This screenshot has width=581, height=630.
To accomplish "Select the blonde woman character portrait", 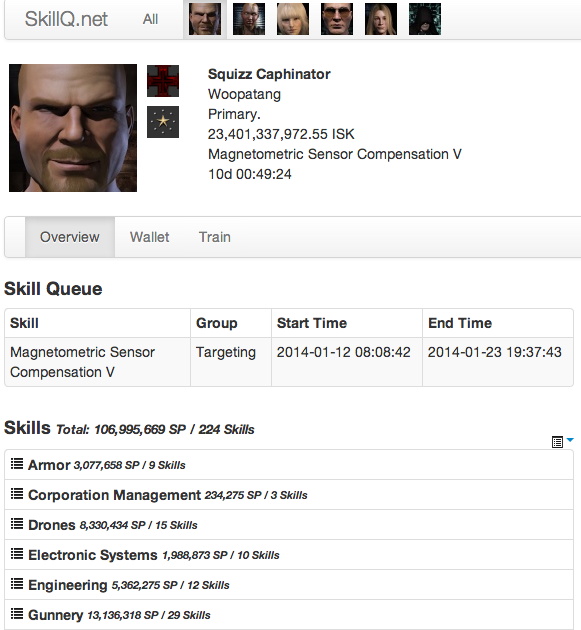I will (x=293, y=19).
